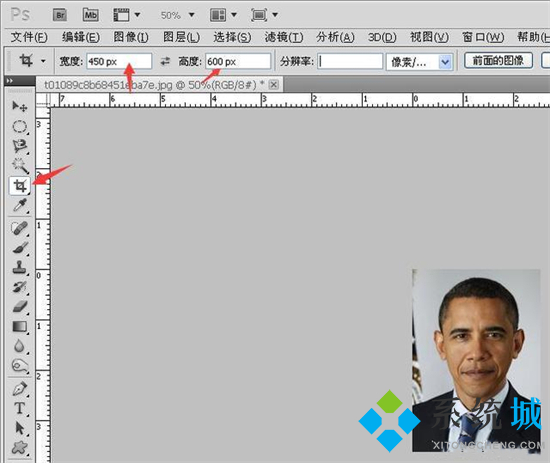Screen dimensions: 550x463
Task: Select the Move tool
Action: (20, 106)
